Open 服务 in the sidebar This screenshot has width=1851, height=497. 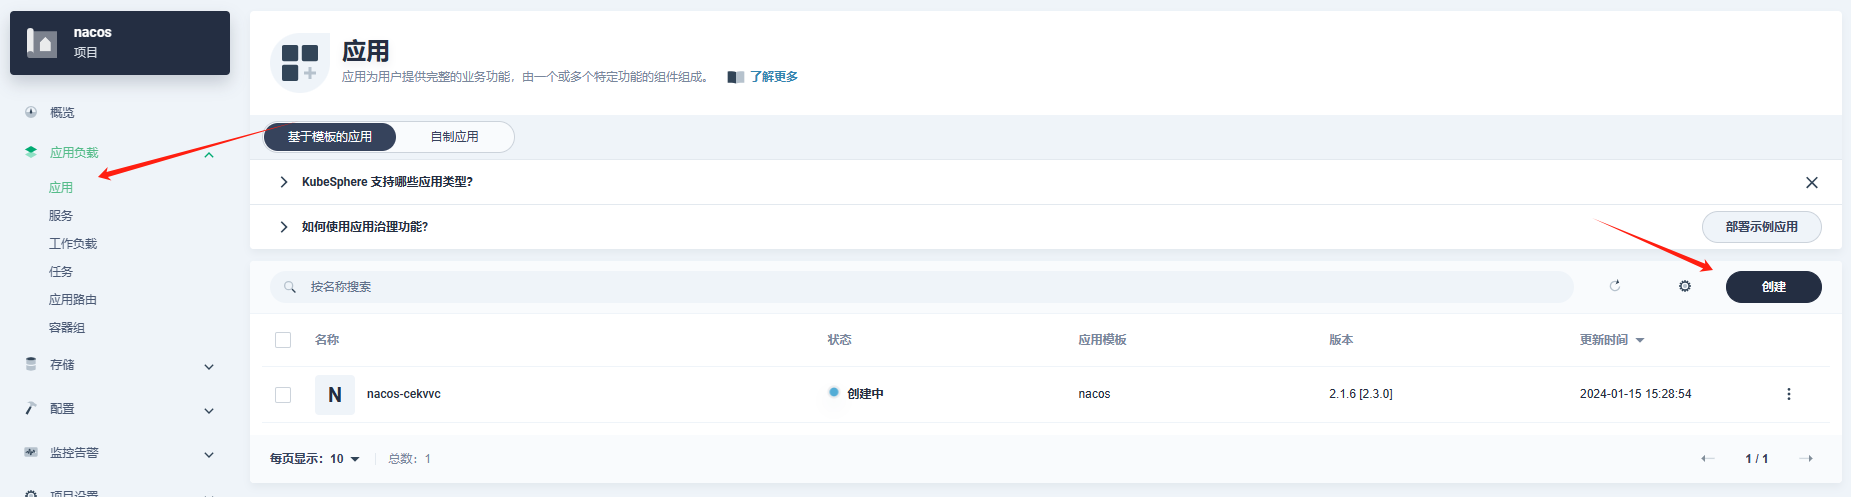[61, 216]
